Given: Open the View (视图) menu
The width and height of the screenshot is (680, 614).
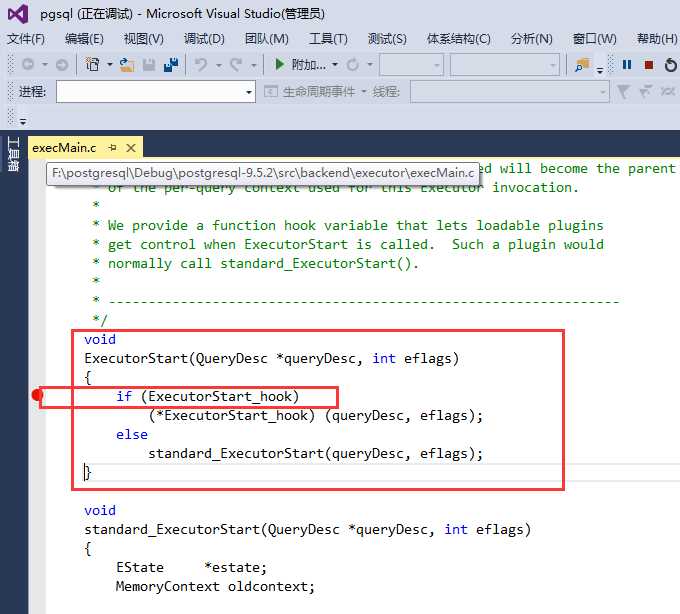Looking at the screenshot, I should tap(144, 39).
